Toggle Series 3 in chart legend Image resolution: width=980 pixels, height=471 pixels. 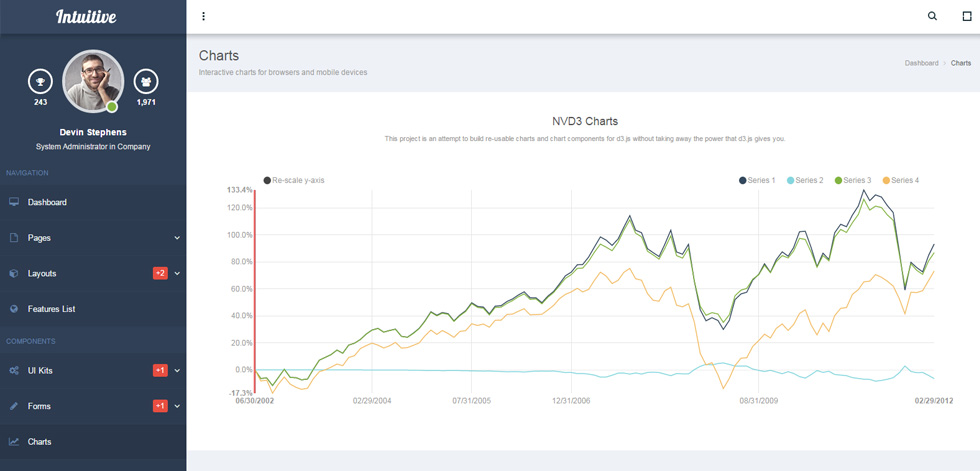pyautogui.click(x=852, y=181)
